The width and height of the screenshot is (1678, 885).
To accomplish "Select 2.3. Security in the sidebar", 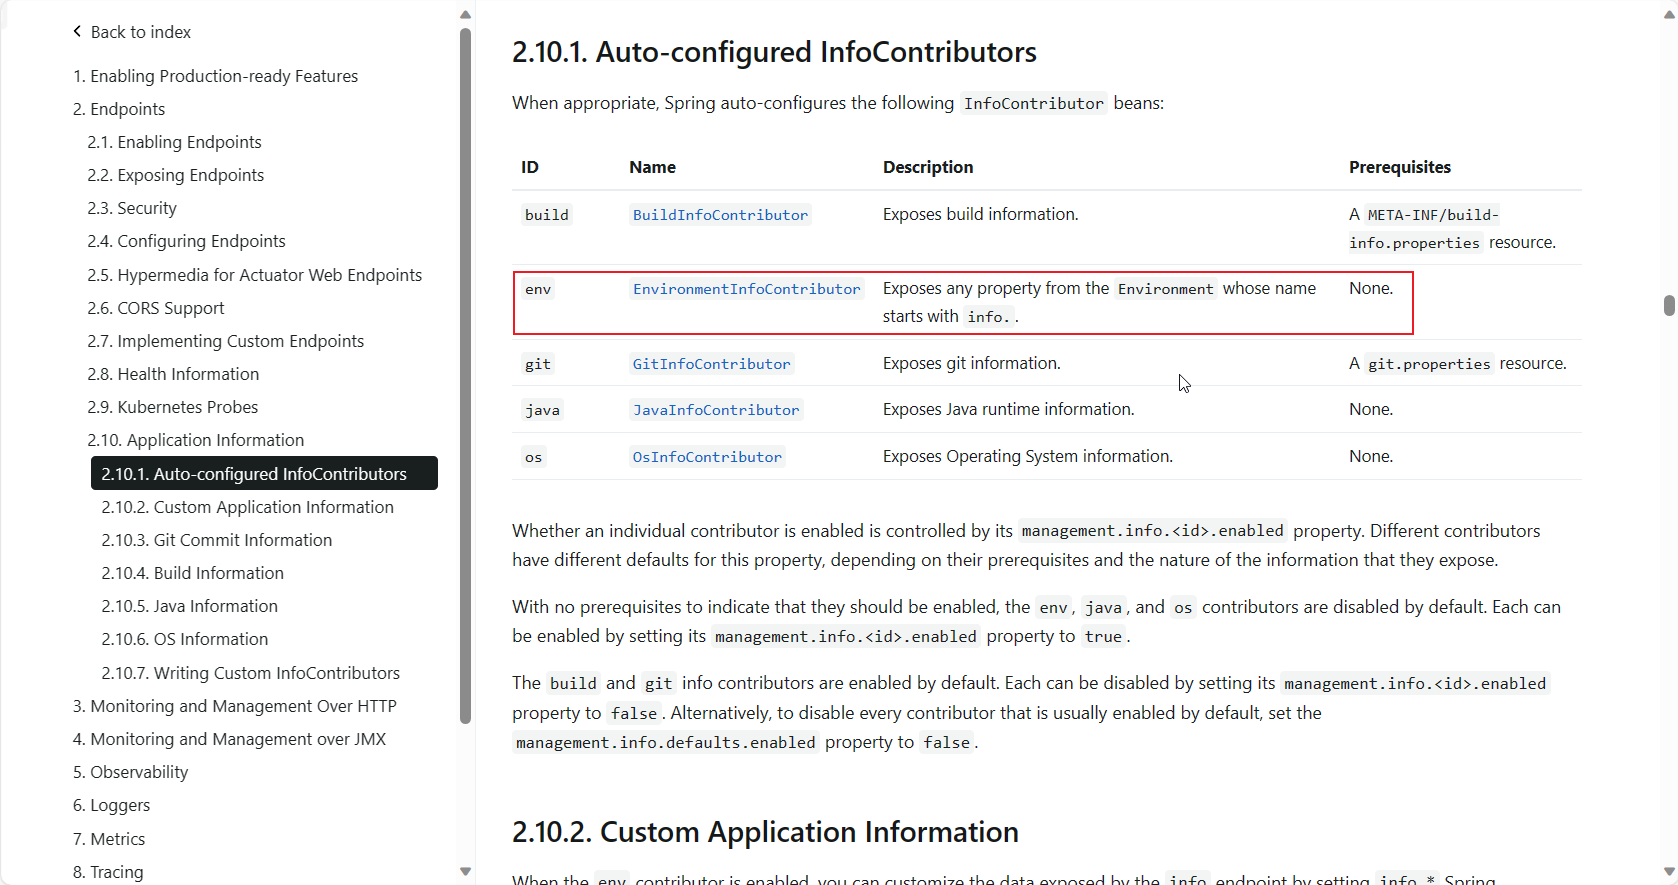I will pyautogui.click(x=131, y=208).
